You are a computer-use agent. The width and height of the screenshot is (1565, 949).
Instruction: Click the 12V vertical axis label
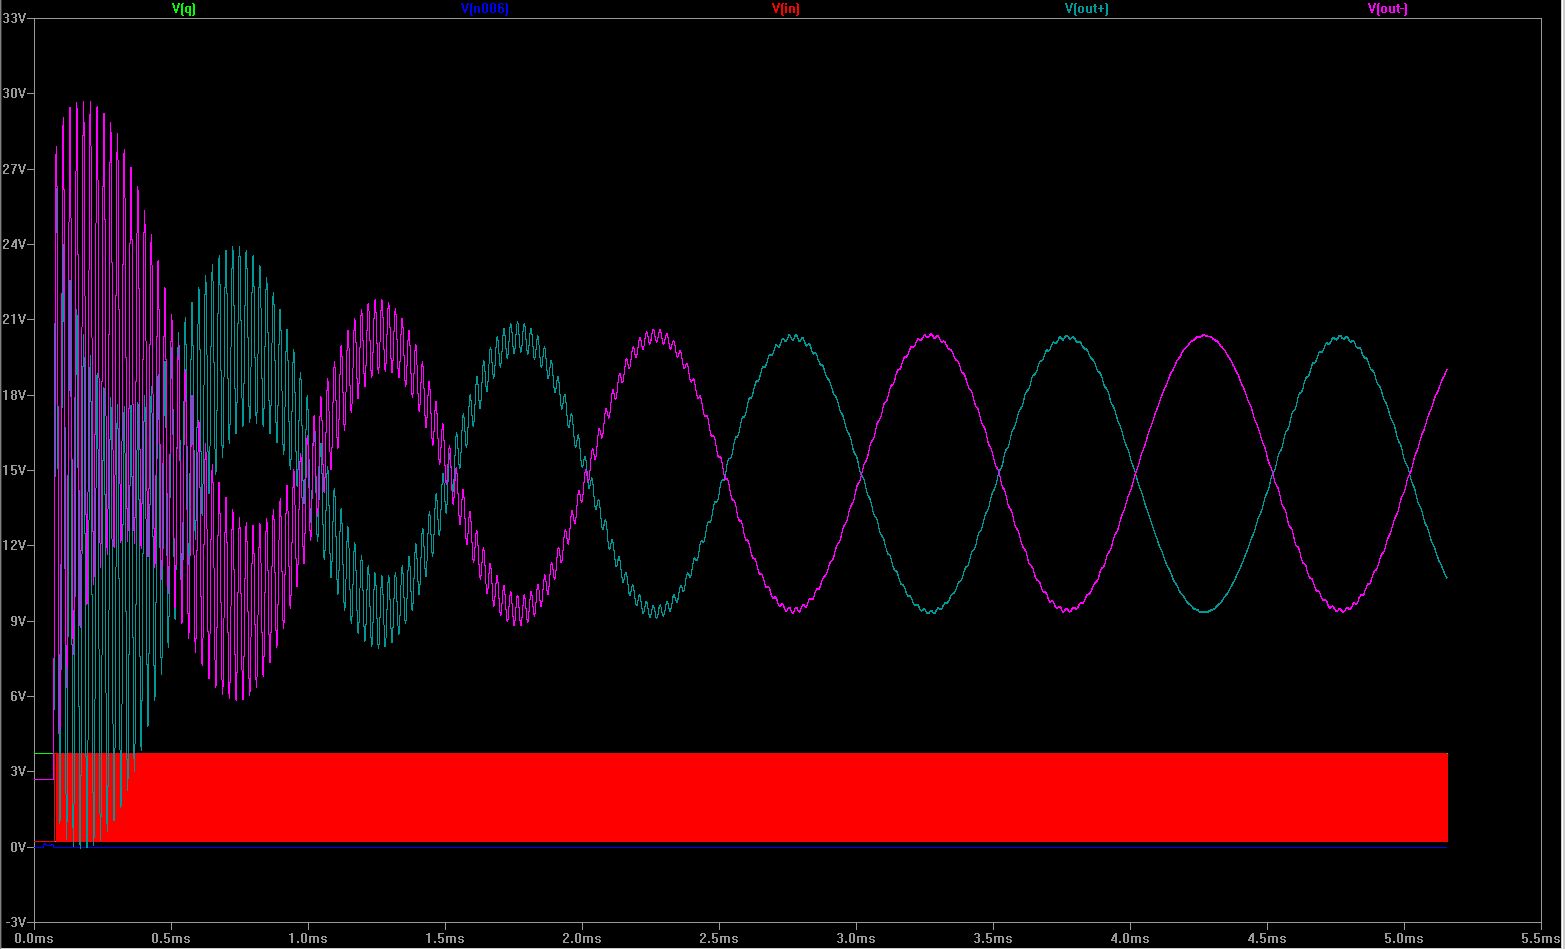coord(14,545)
